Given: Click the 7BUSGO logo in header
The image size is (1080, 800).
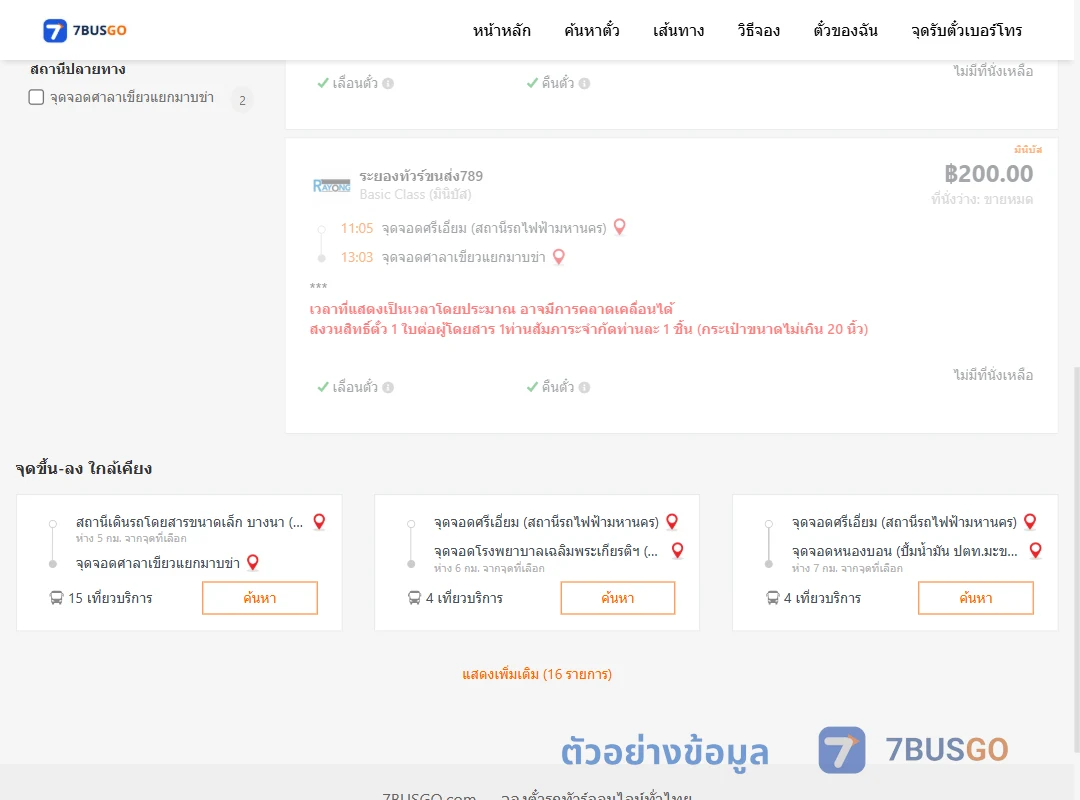Looking at the screenshot, I should [x=85, y=30].
